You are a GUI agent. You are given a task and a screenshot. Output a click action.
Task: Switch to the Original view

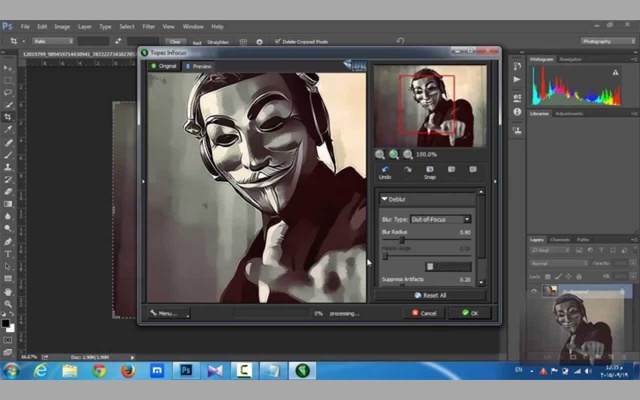[x=163, y=66]
